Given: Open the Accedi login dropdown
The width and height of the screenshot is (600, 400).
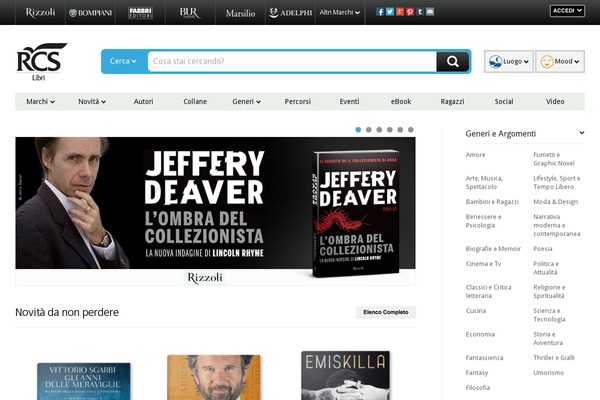Looking at the screenshot, I should [567, 11].
